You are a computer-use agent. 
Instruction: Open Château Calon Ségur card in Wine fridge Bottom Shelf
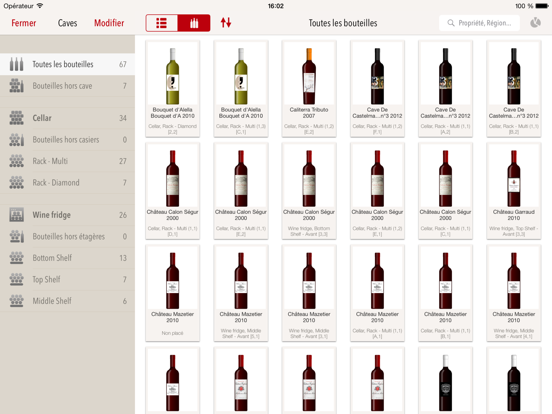click(x=309, y=191)
